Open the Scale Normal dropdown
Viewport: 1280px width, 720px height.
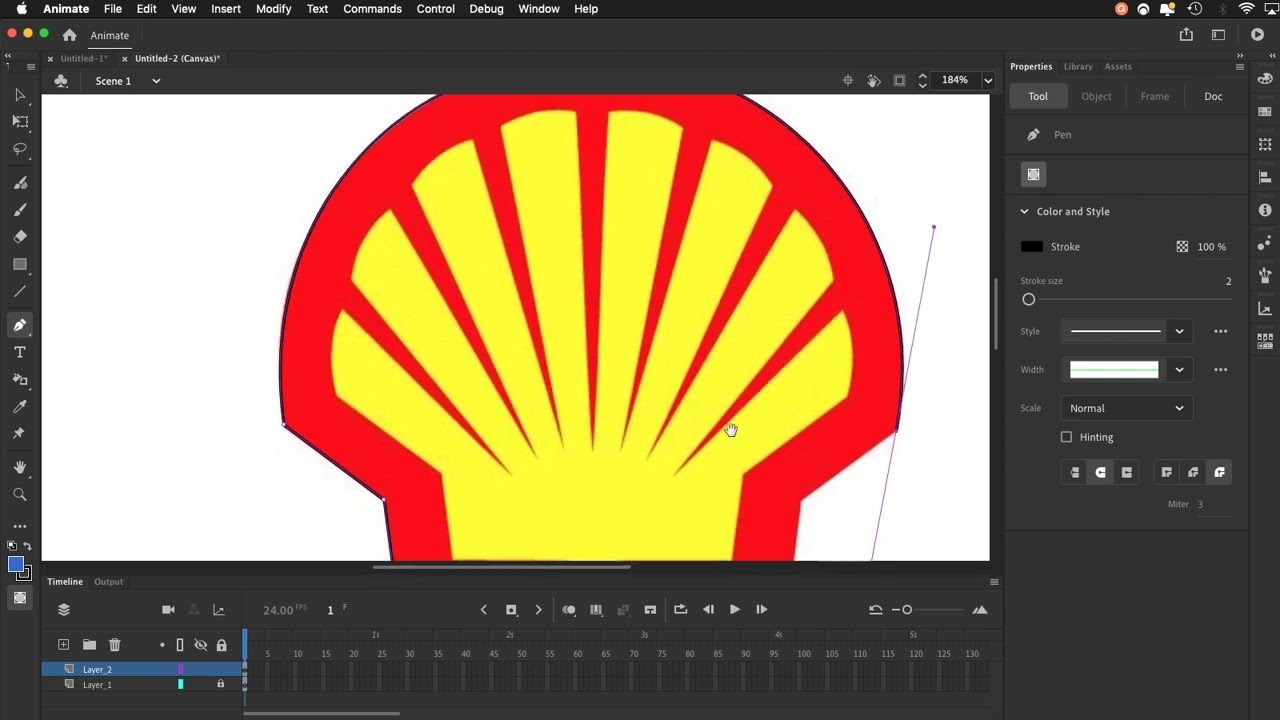click(1127, 408)
